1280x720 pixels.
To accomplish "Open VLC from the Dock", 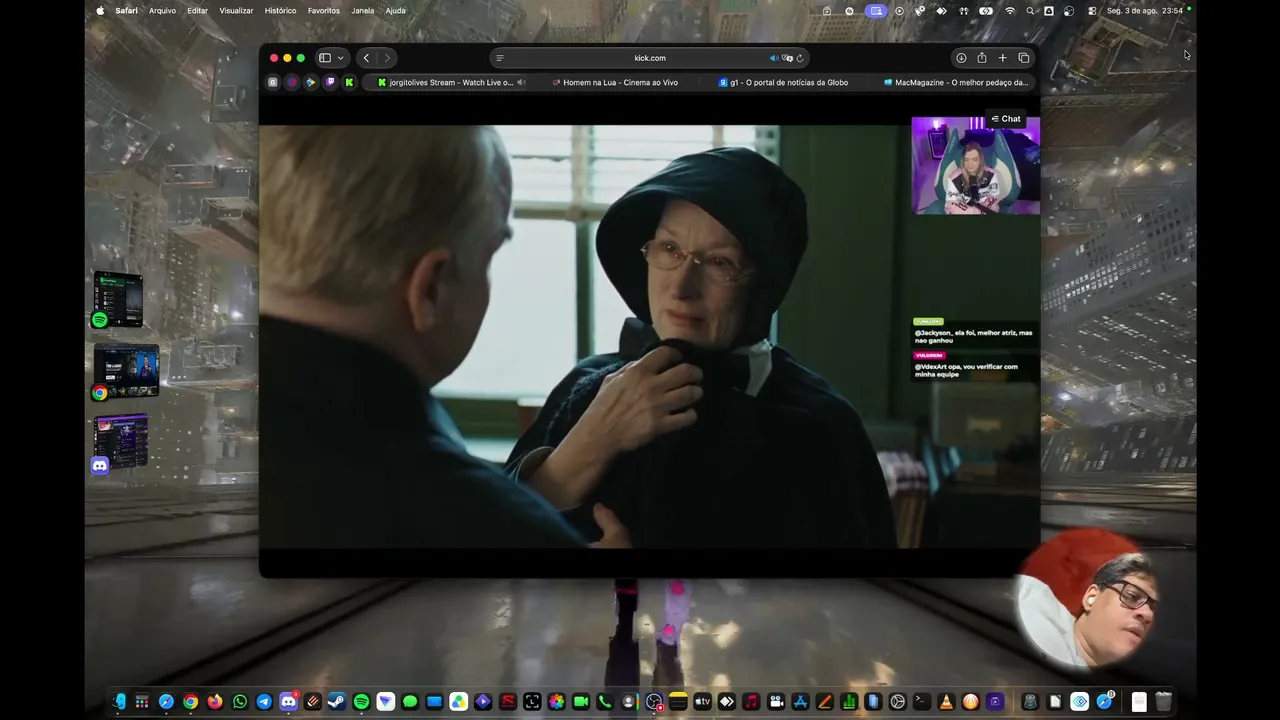I will click(945, 702).
